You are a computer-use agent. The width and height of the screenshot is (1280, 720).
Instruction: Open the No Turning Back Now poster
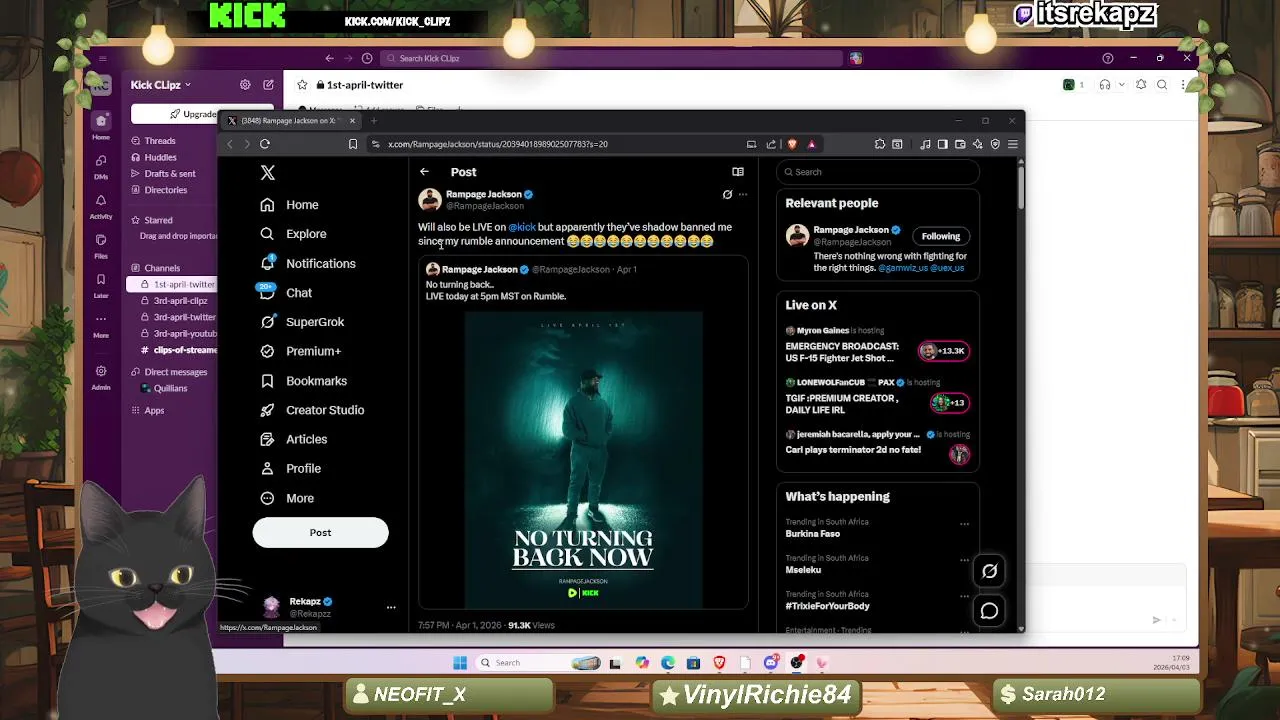[583, 460]
